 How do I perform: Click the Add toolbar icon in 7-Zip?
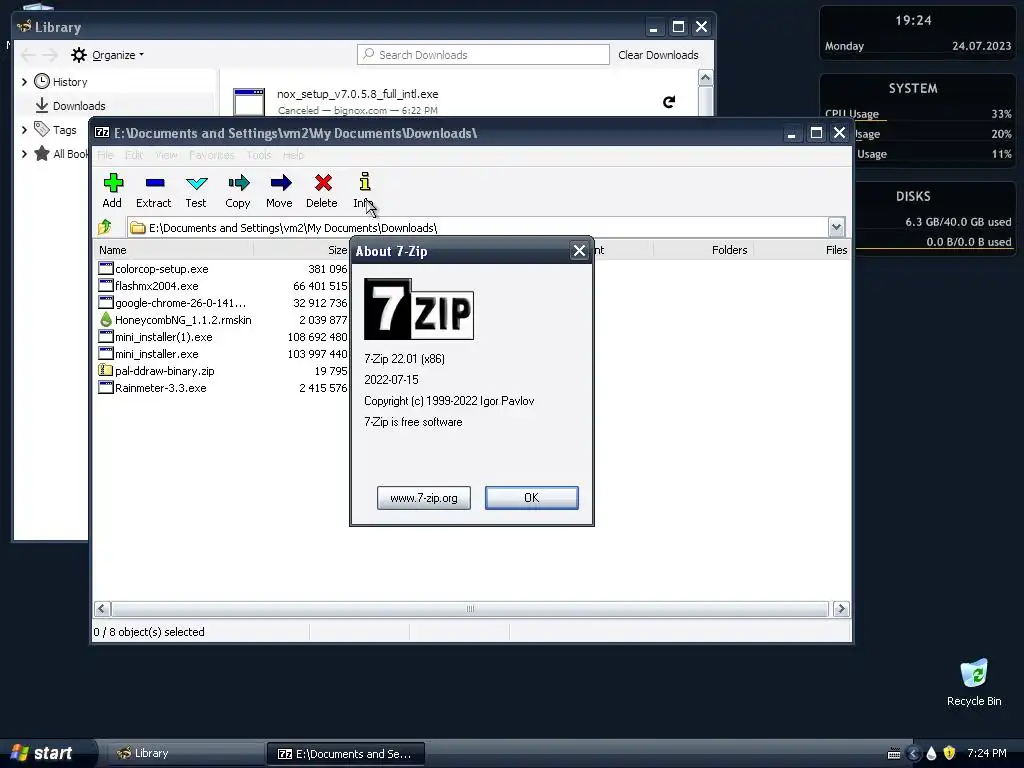[112, 190]
